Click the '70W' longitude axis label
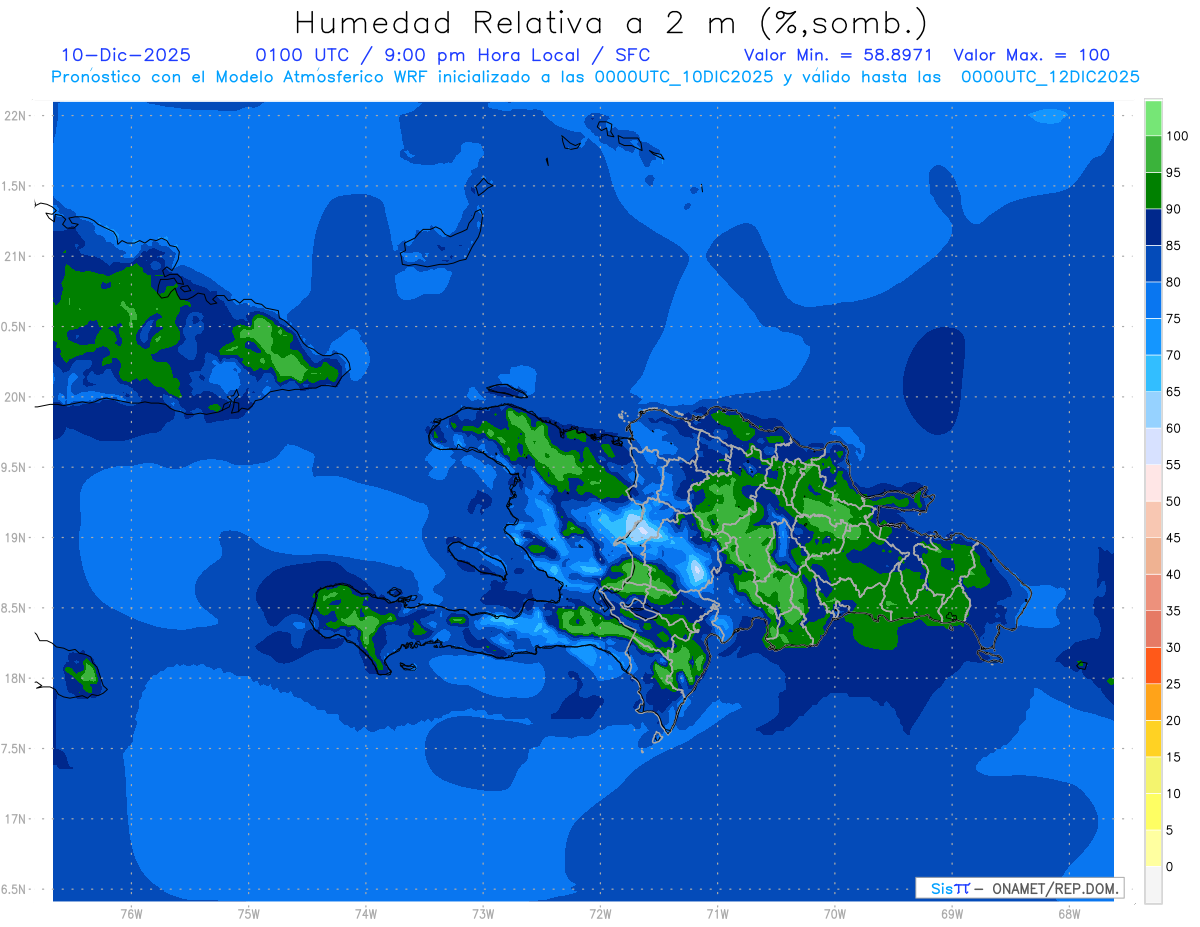Screen dimensions: 1200x927 pos(835,914)
